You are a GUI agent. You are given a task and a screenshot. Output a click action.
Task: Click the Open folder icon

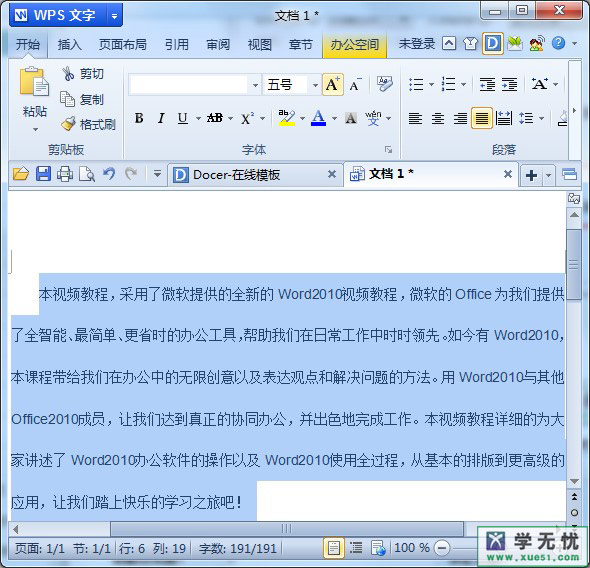[x=21, y=174]
